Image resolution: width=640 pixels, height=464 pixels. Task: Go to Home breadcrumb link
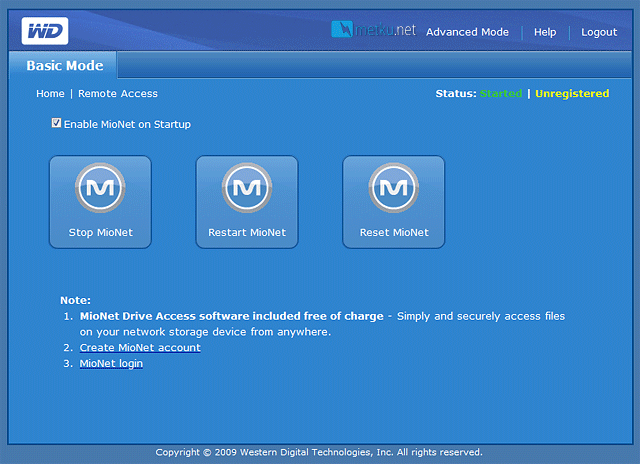pyautogui.click(x=50, y=93)
